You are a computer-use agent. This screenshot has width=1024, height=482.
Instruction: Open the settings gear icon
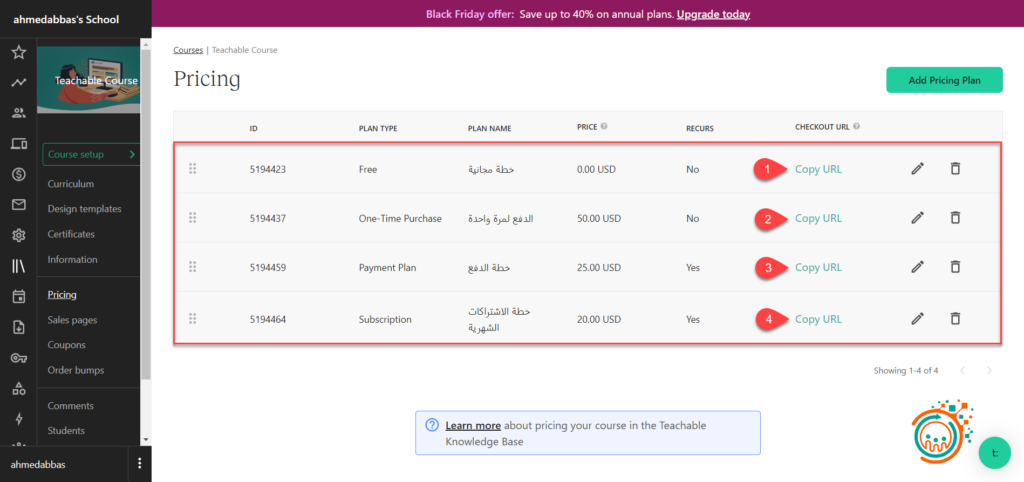[x=18, y=236]
